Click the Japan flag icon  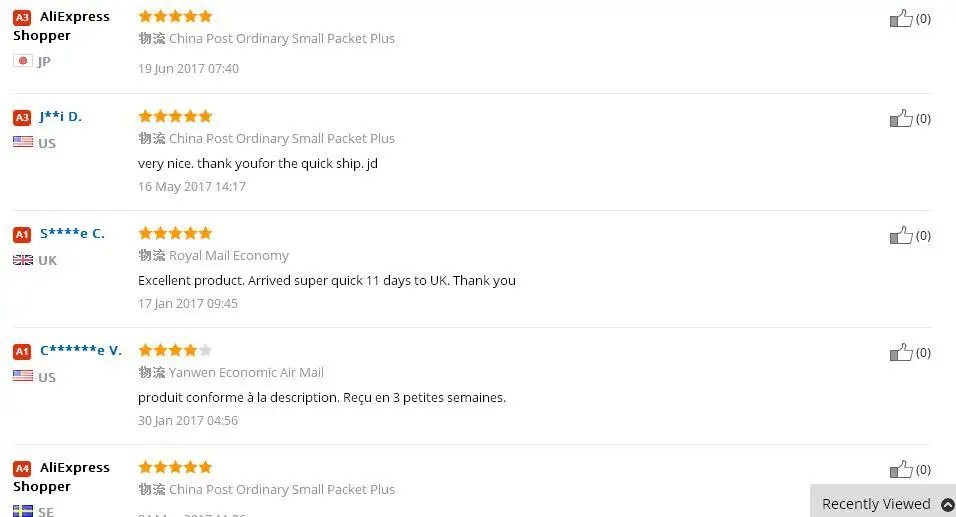pos(22,61)
